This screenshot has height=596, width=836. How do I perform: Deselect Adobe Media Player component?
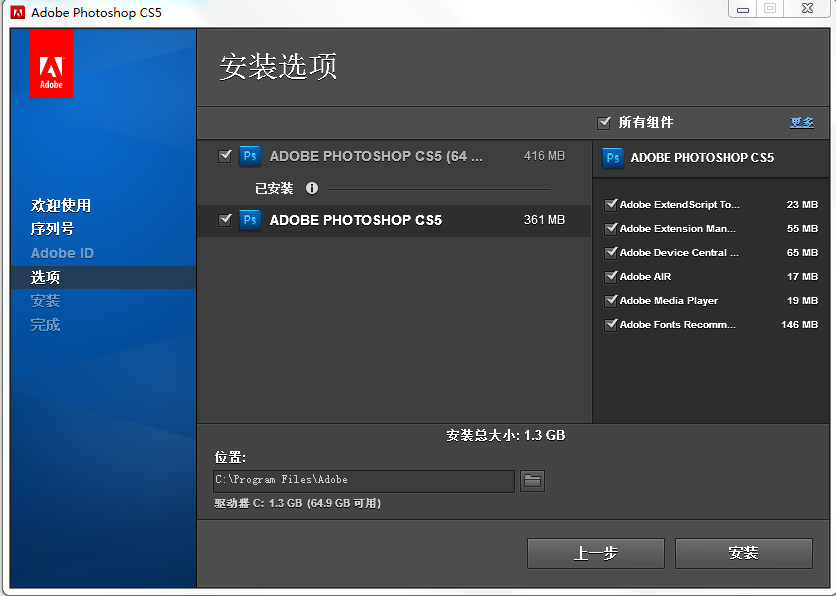[610, 301]
